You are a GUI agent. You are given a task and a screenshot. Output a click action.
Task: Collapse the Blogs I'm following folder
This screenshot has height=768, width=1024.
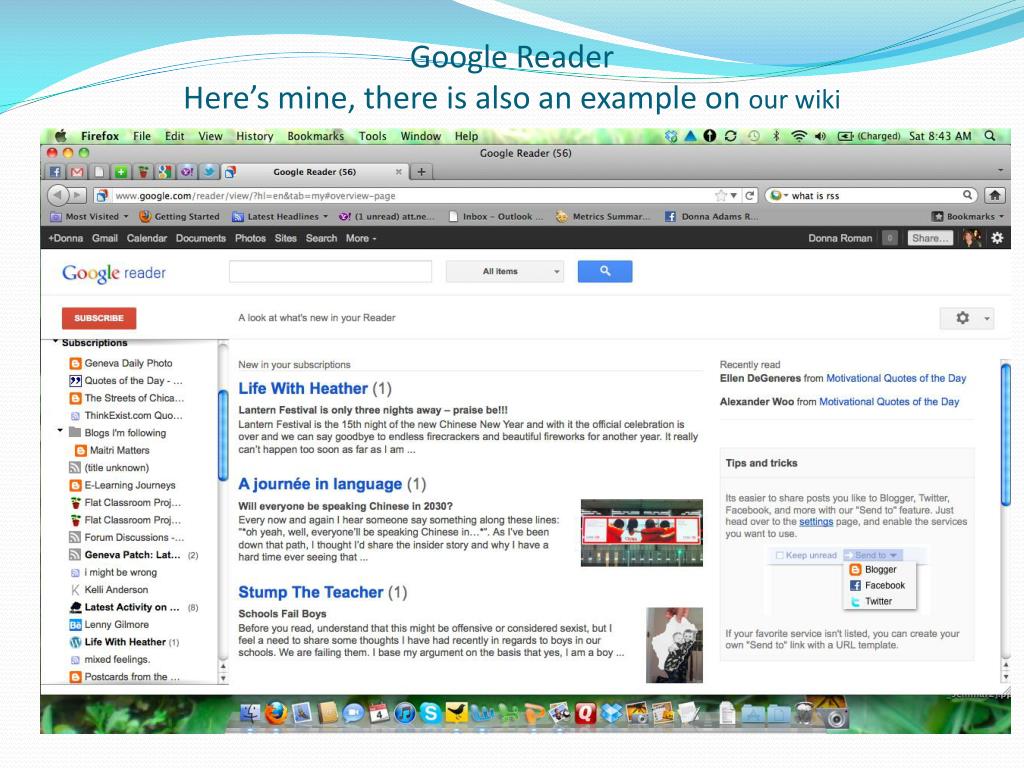click(60, 431)
